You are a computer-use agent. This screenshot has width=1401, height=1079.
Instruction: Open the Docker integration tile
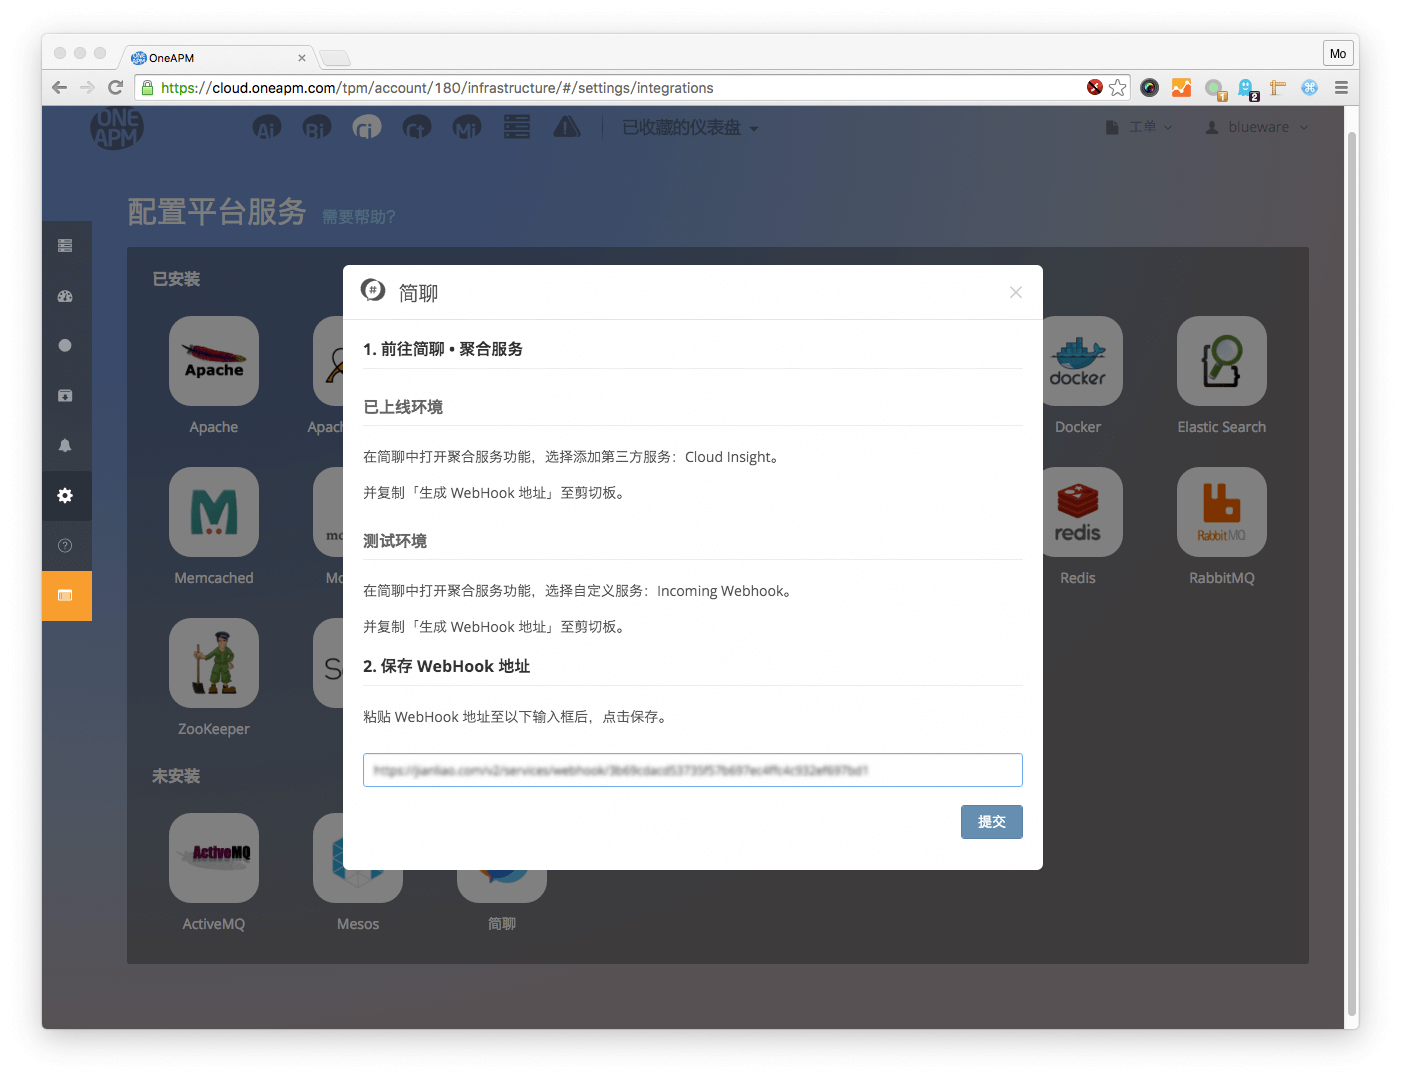1082,361
